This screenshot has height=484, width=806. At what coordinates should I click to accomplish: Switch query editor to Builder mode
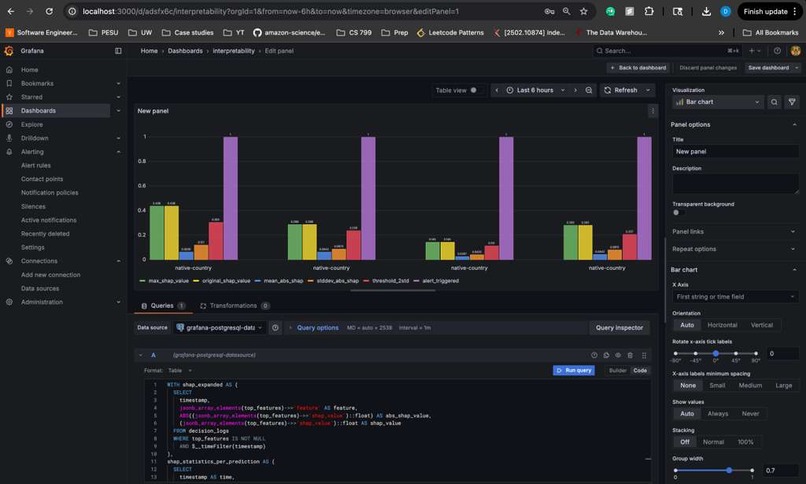tap(618, 370)
